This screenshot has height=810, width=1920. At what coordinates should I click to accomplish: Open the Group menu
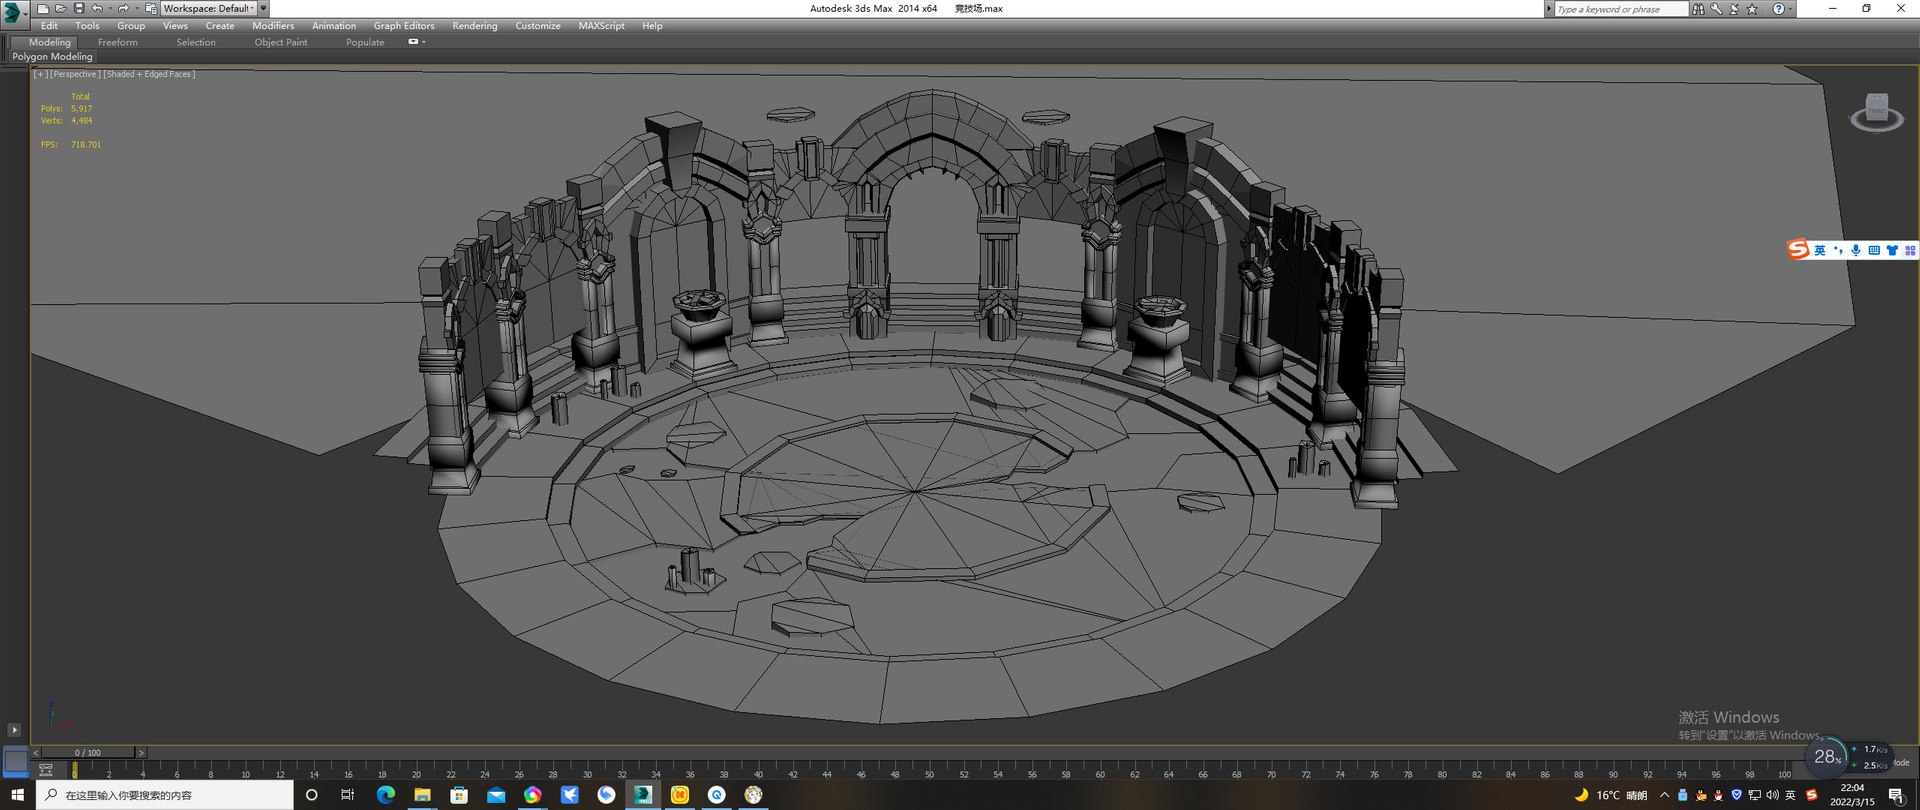tap(131, 26)
